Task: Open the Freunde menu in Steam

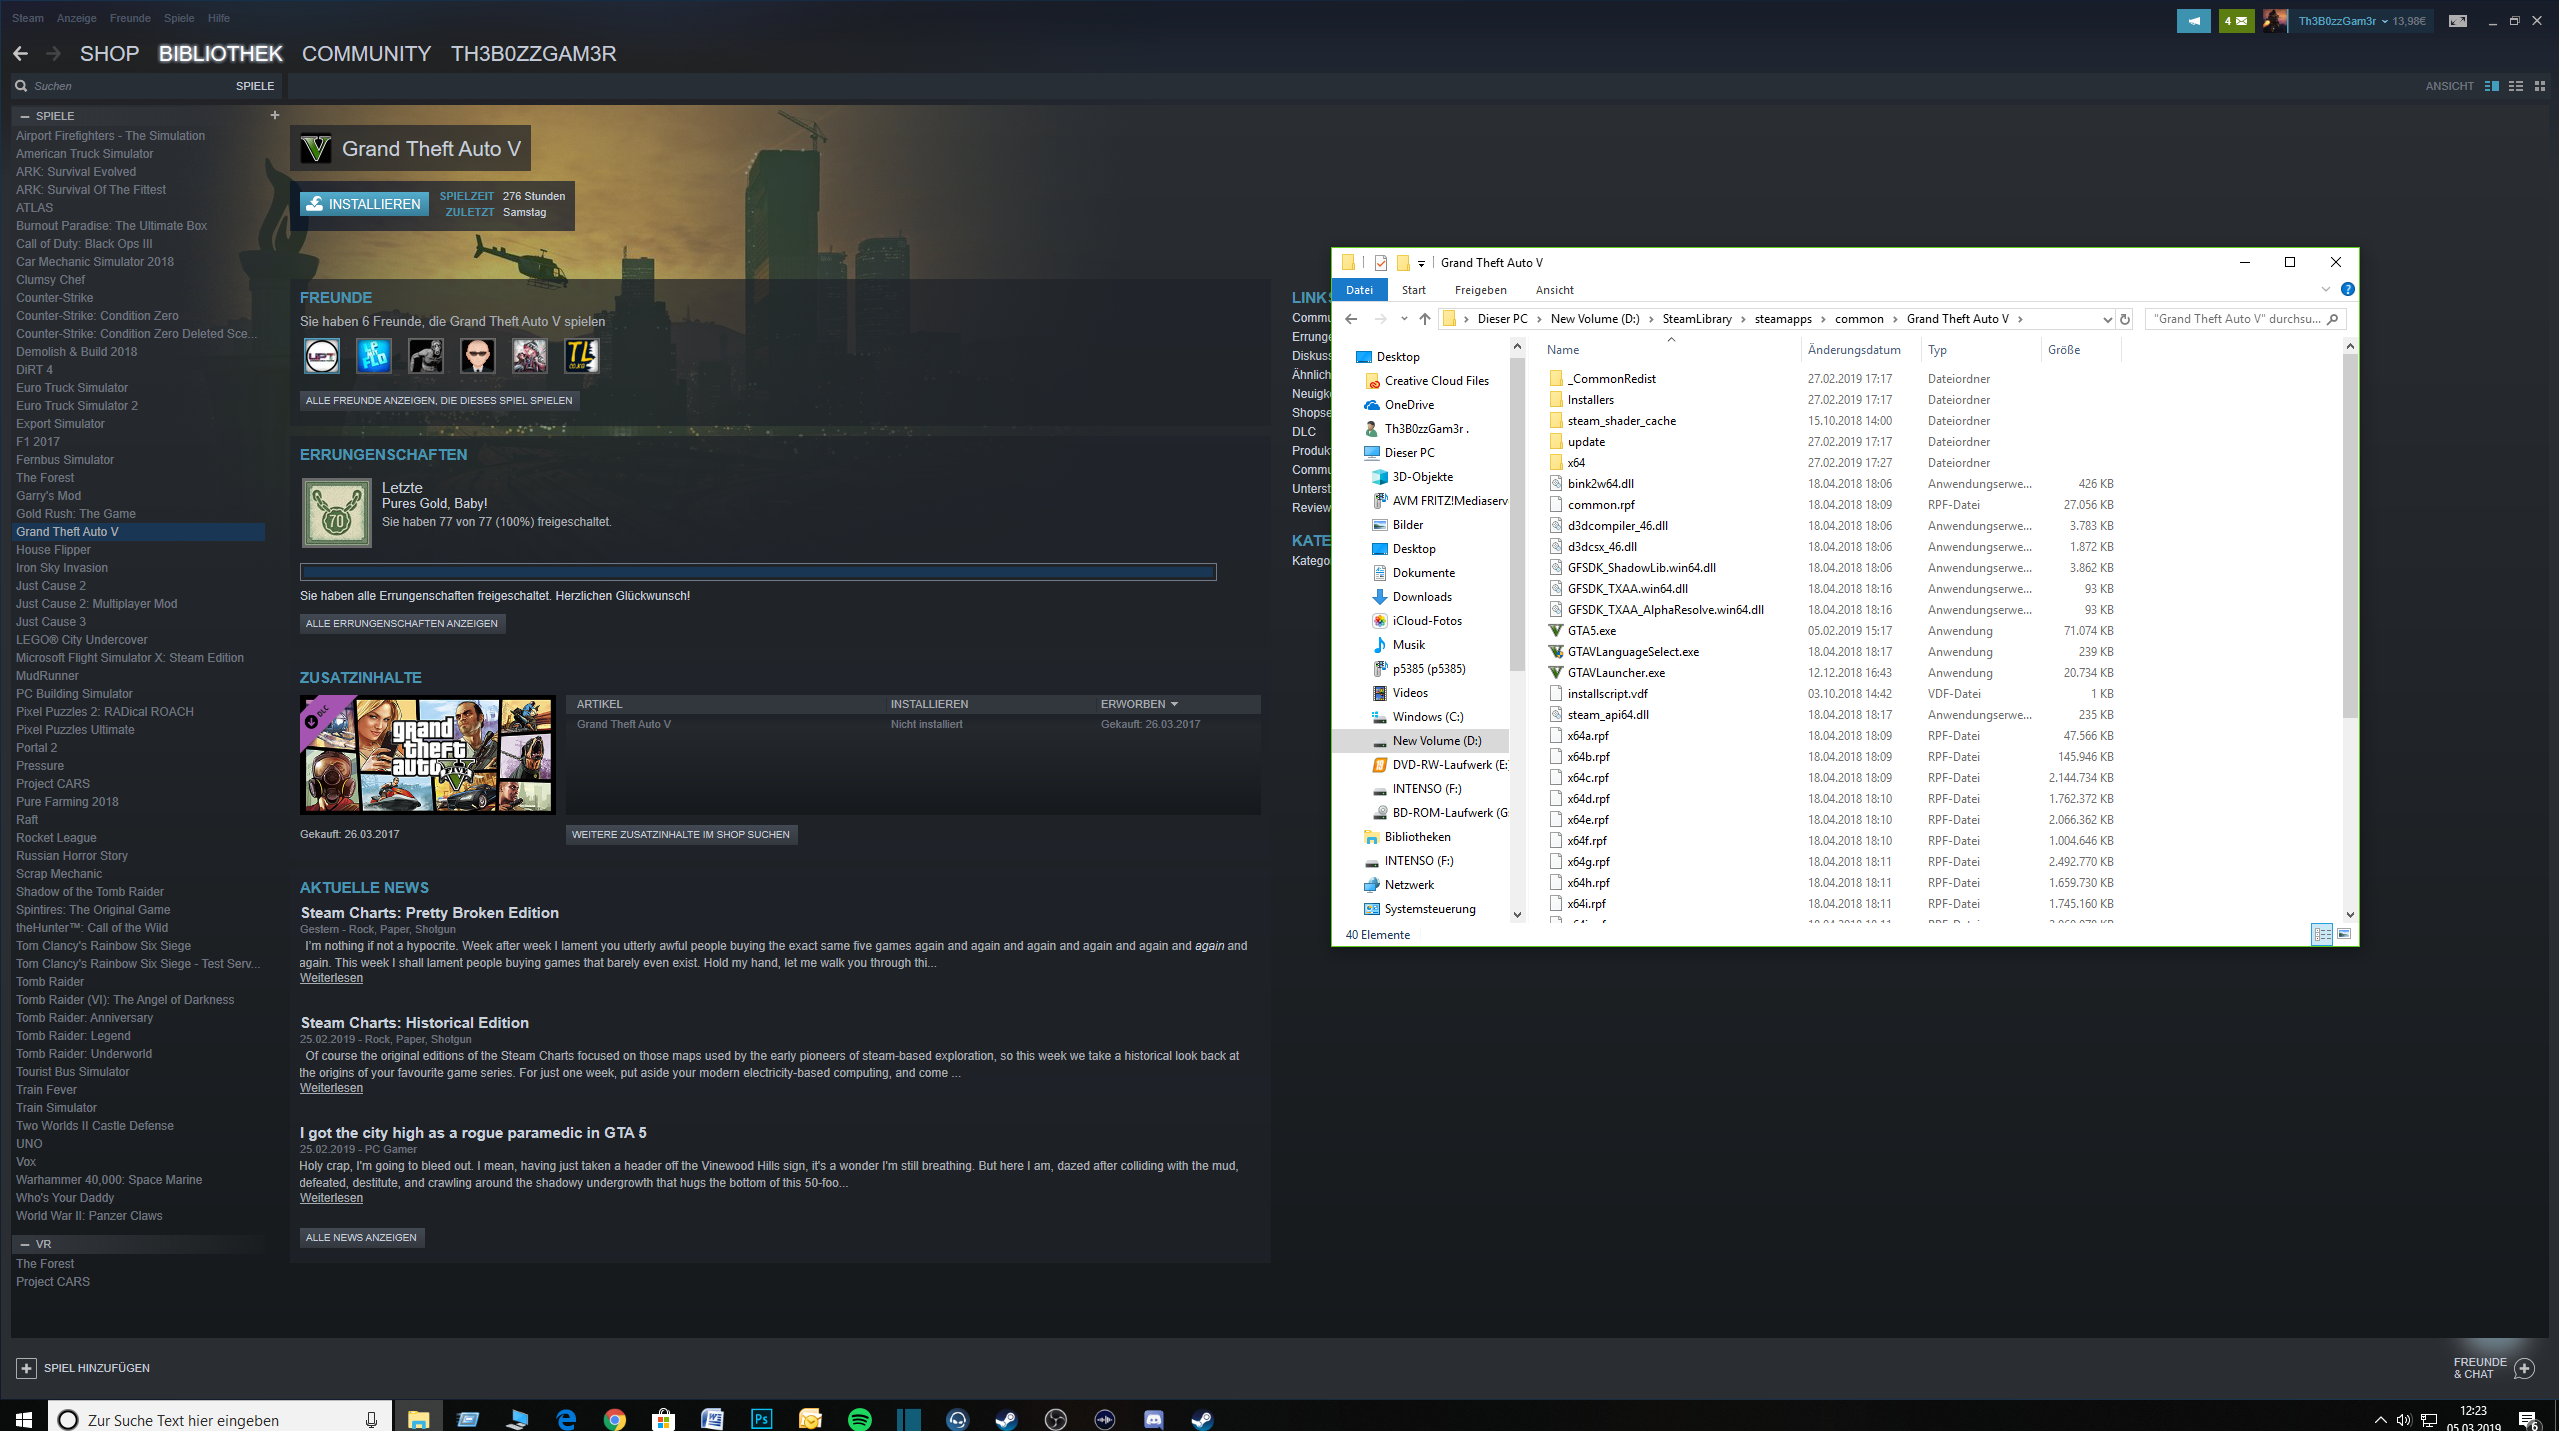Action: click(130, 18)
